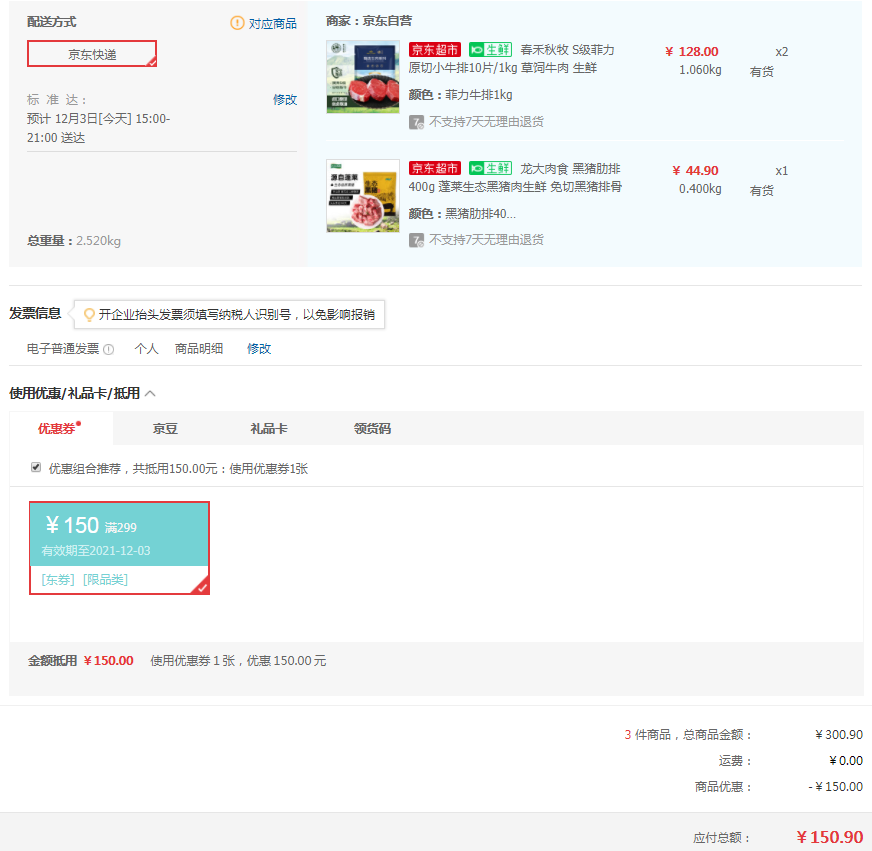Open the 对应商品 link
872x851 pixels.
[x=272, y=23]
